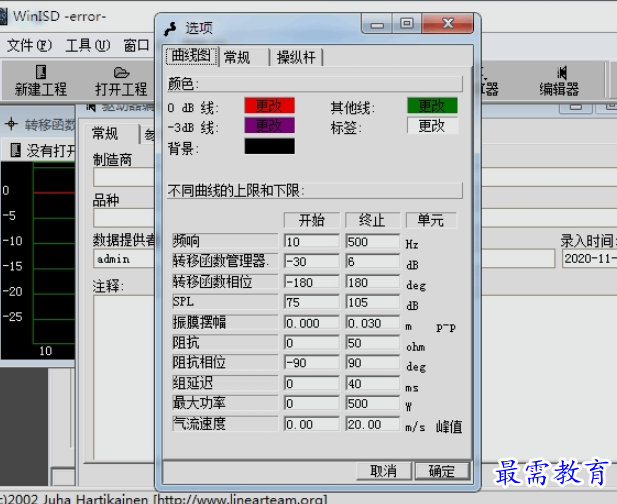Click the SPL end field 105
Viewport: 617px width, 504px height.
[372, 302]
